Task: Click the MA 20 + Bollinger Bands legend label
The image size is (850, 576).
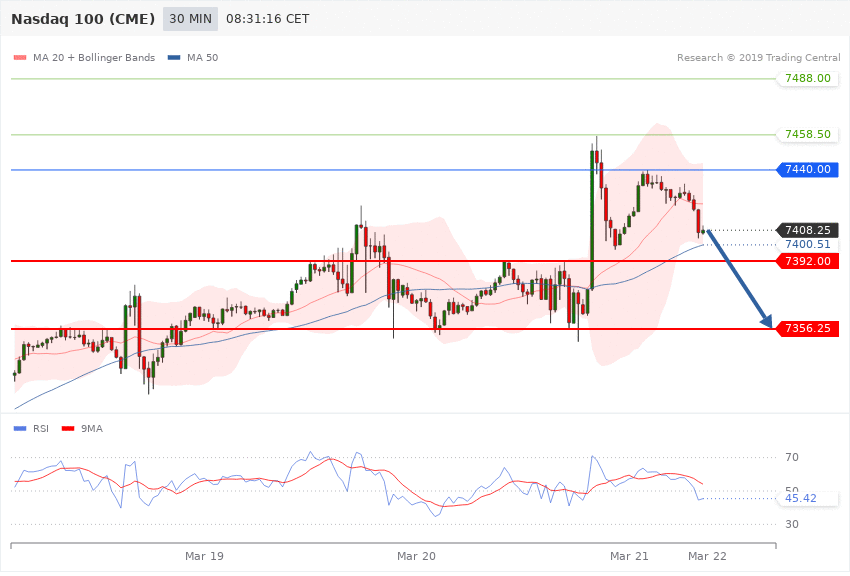Action: pyautogui.click(x=94, y=57)
